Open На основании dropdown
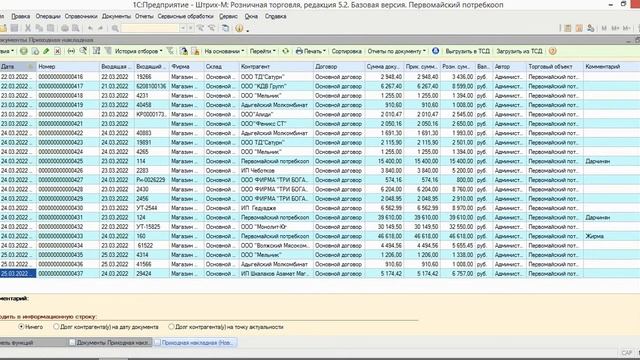Image resolution: width=640 pixels, height=360 pixels. click(x=224, y=51)
